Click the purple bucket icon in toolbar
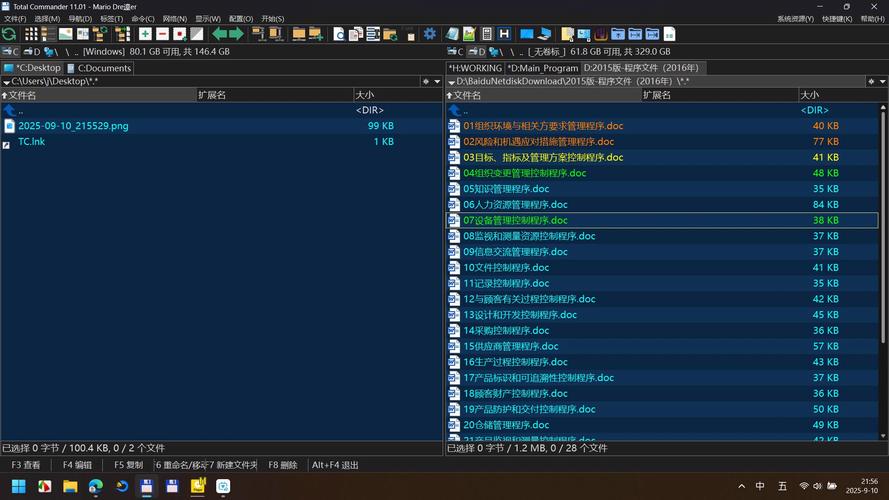Screen dimensions: 889x500 (601, 34)
